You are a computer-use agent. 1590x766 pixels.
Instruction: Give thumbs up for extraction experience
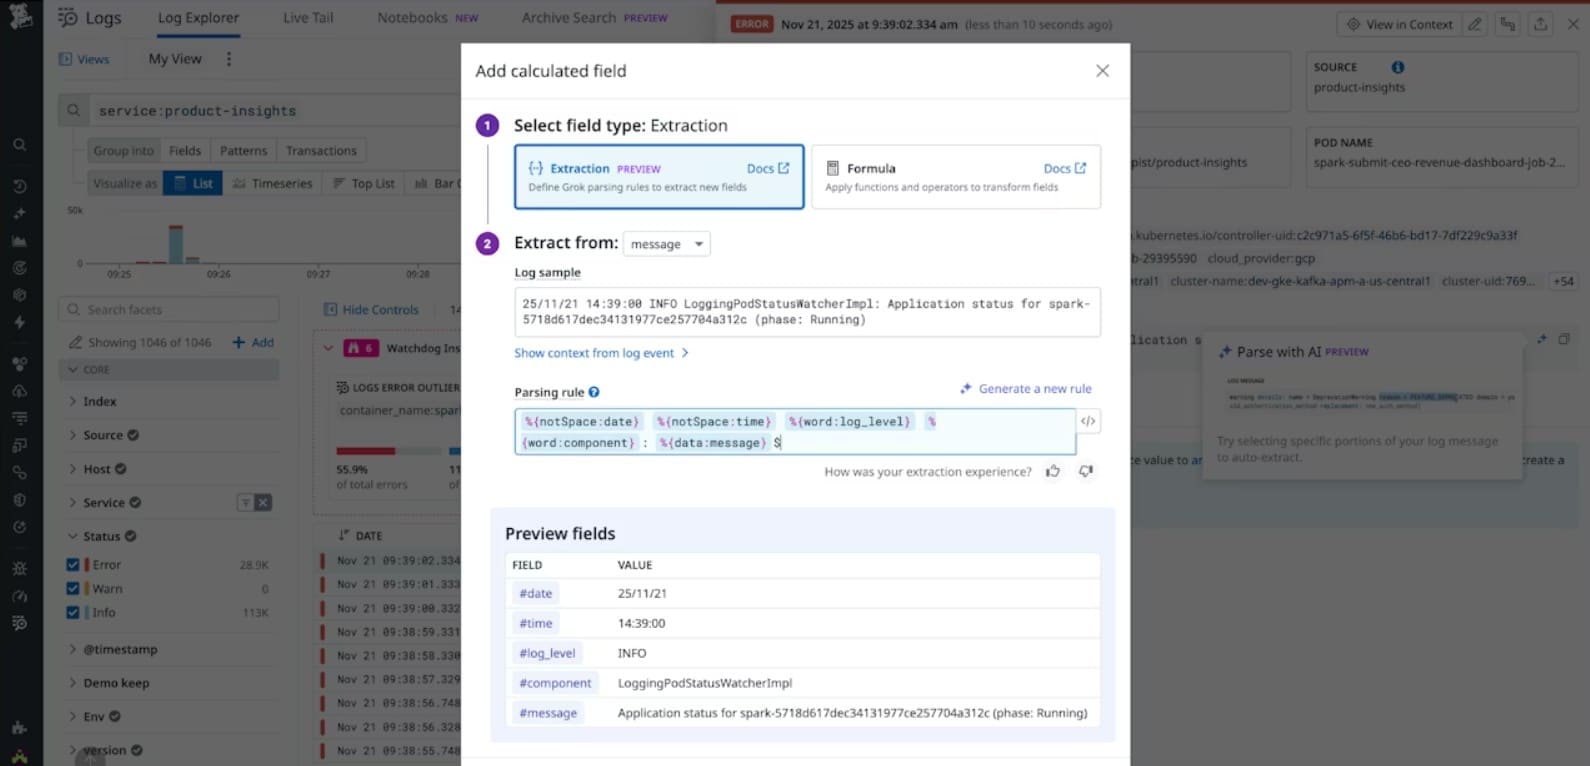[1053, 471]
